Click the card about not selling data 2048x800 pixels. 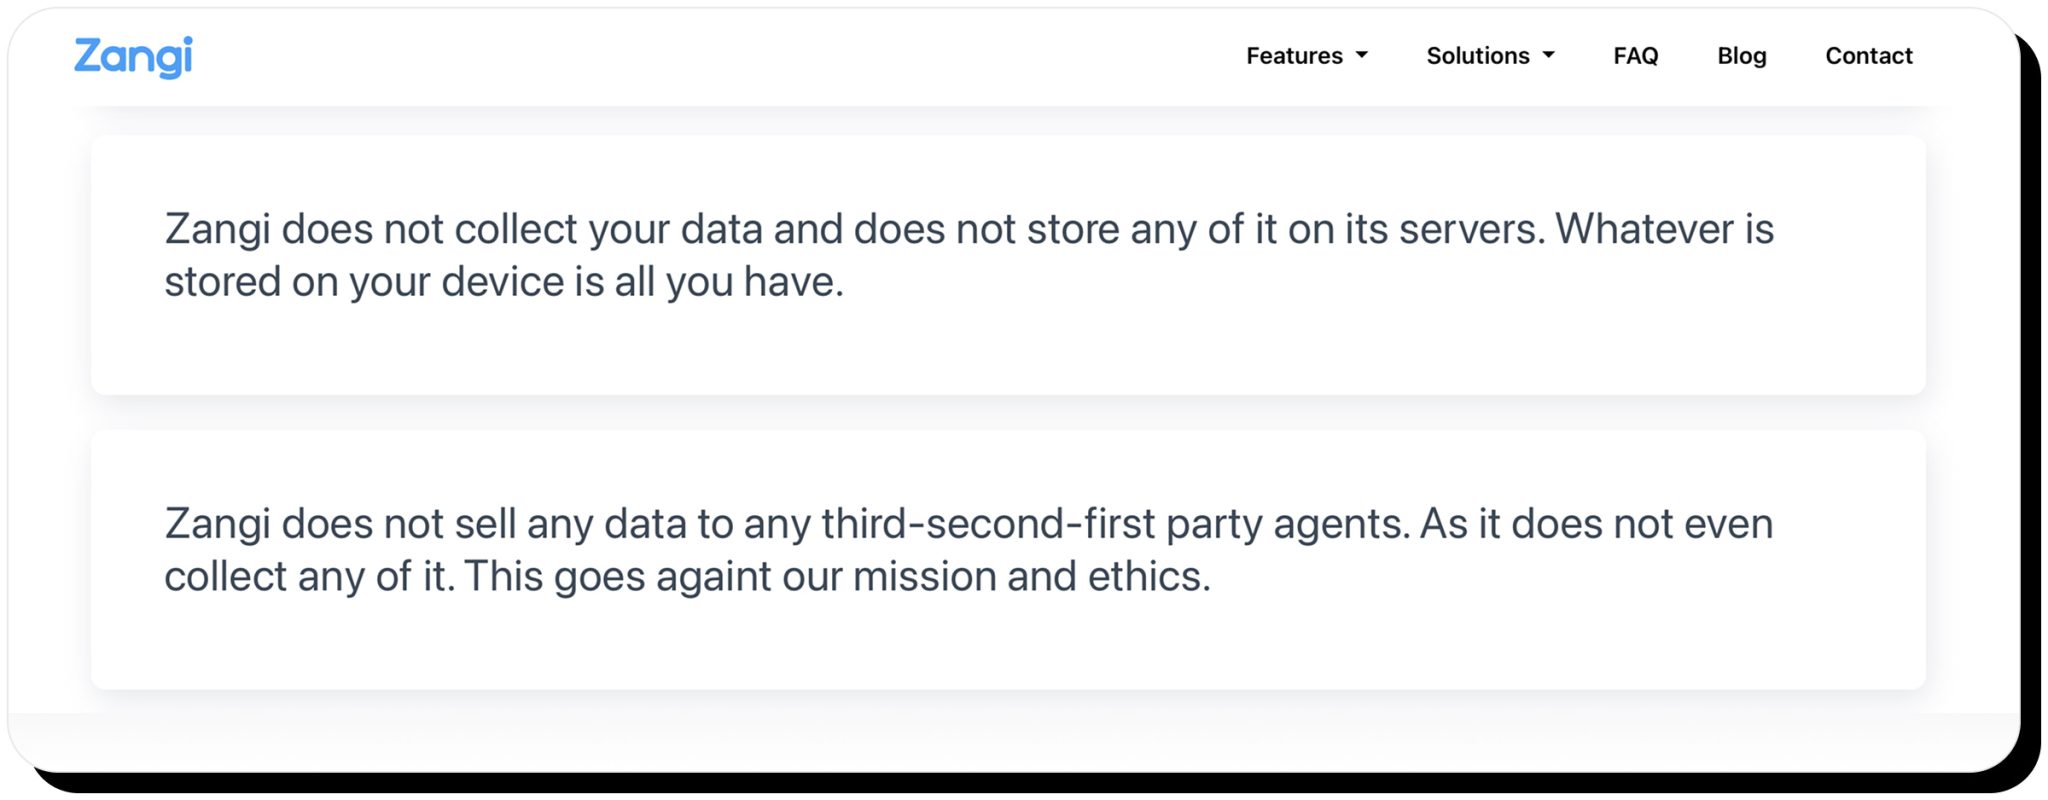coord(1012,558)
